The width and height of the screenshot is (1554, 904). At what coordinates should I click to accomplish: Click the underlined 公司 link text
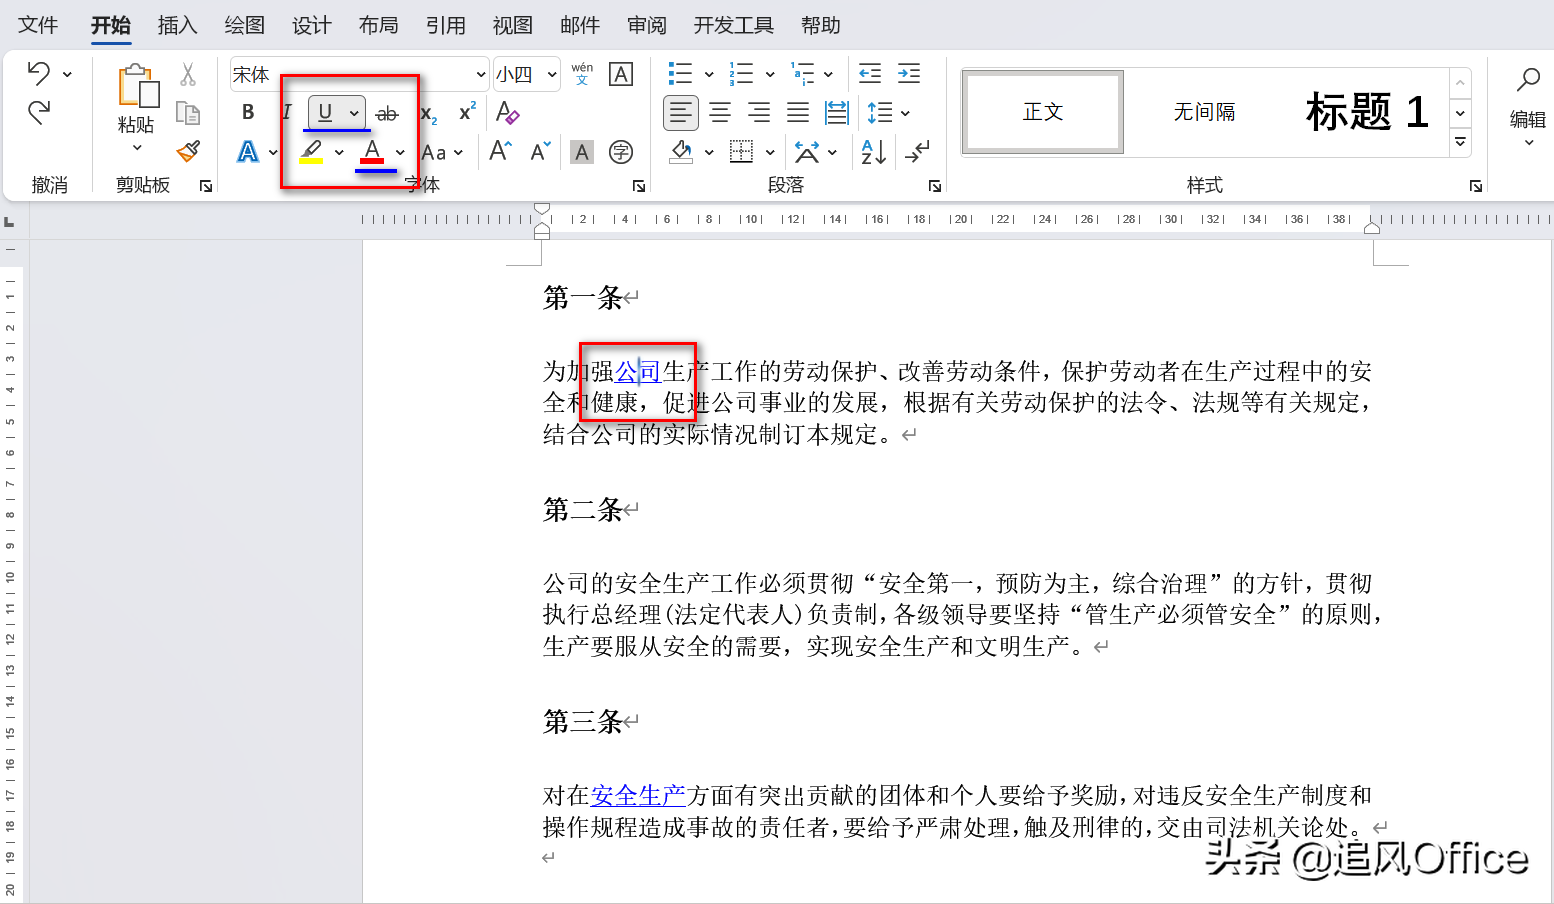tap(638, 372)
